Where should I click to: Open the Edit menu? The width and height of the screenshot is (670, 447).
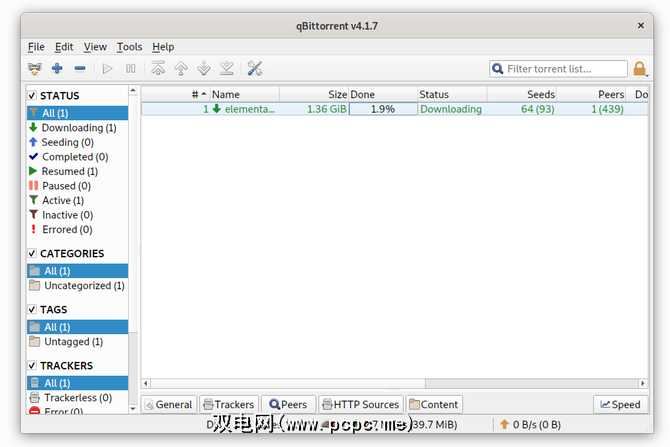coord(64,47)
